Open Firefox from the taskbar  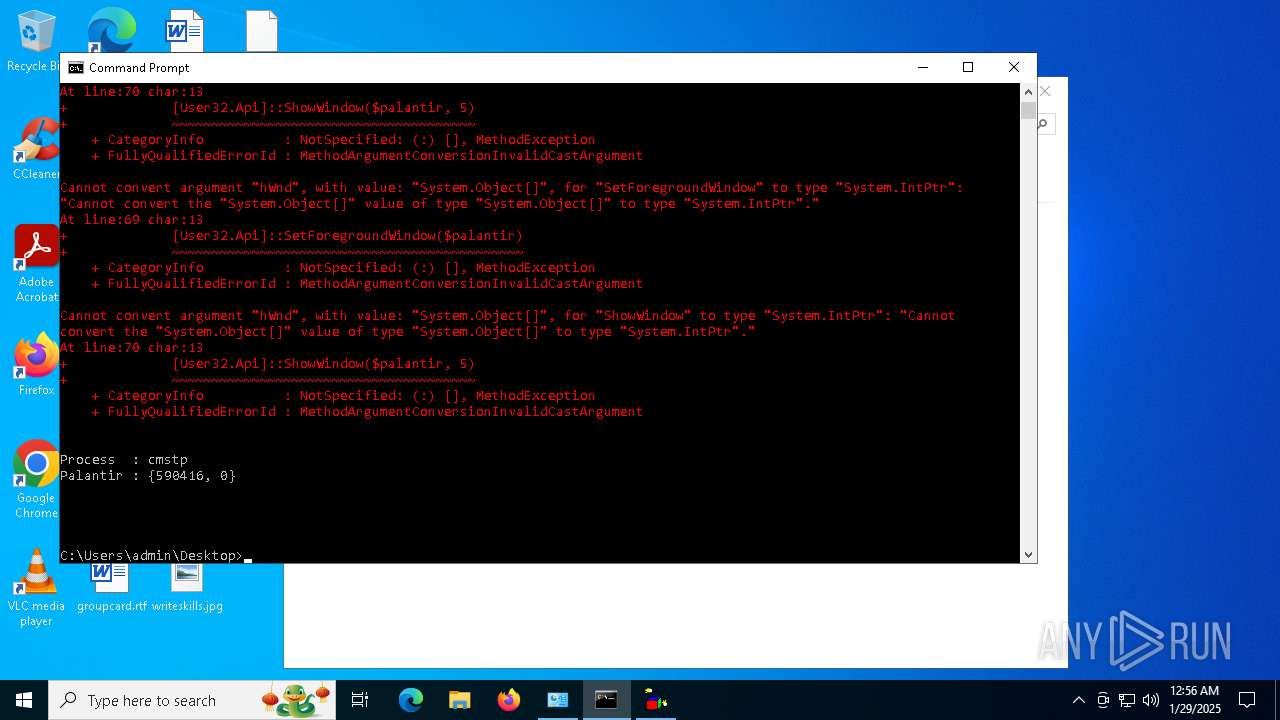pos(509,700)
